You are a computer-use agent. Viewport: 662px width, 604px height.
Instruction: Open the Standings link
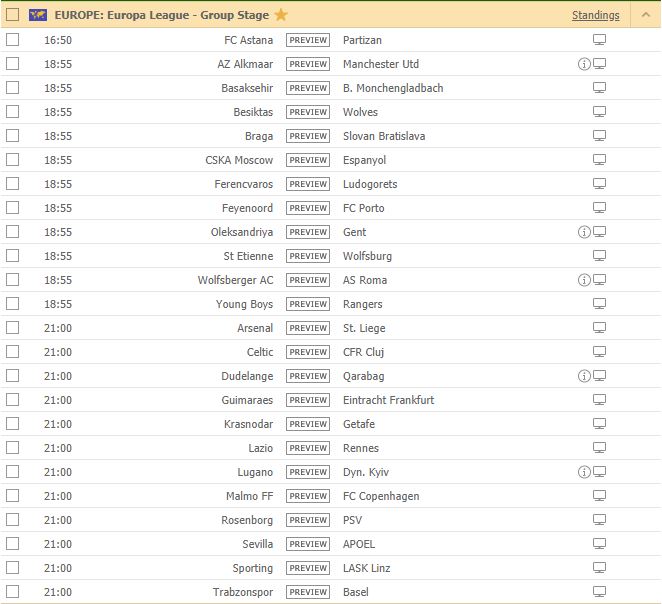click(x=595, y=15)
